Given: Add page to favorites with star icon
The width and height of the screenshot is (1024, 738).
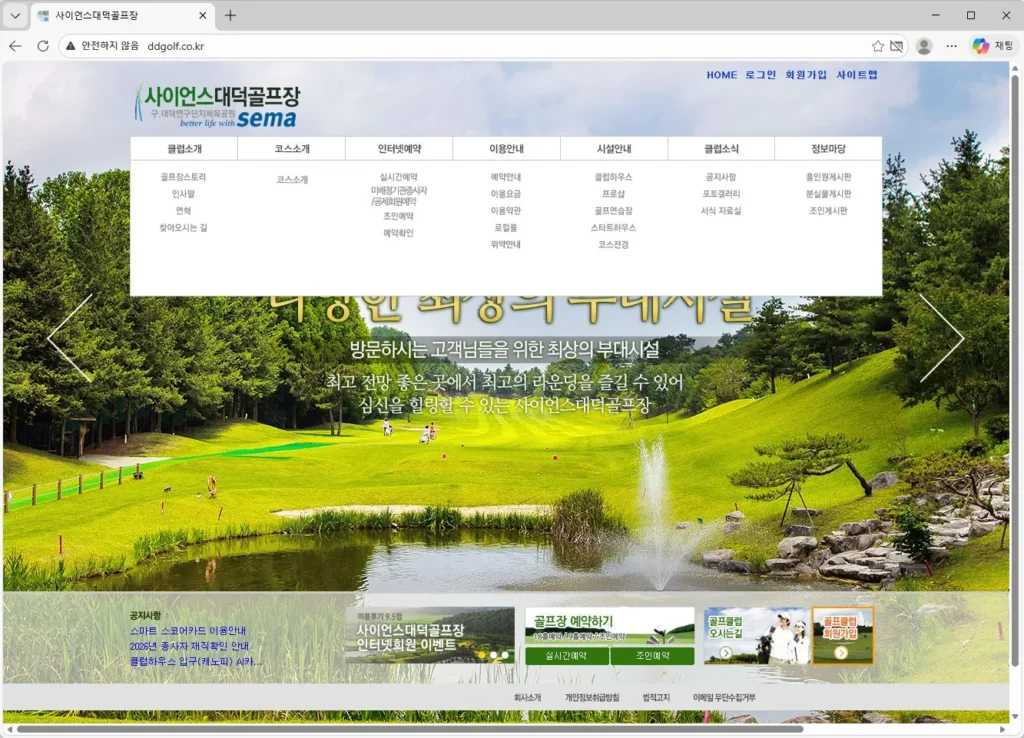Looking at the screenshot, I should point(877,46).
